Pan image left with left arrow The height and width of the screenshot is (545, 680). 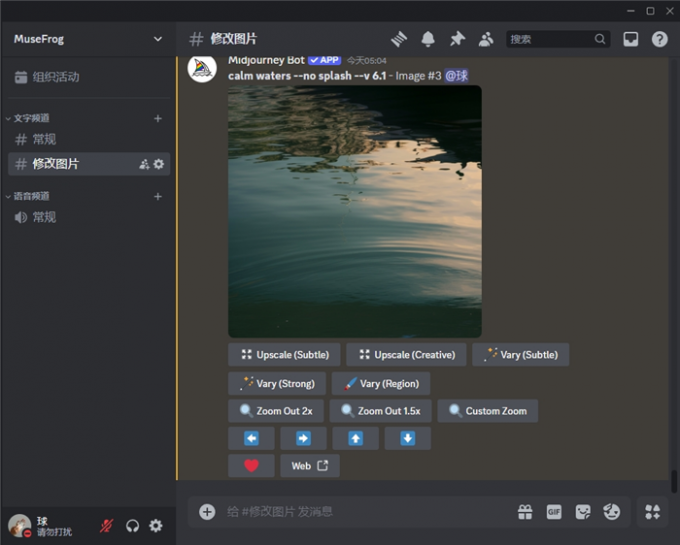pyautogui.click(x=251, y=438)
